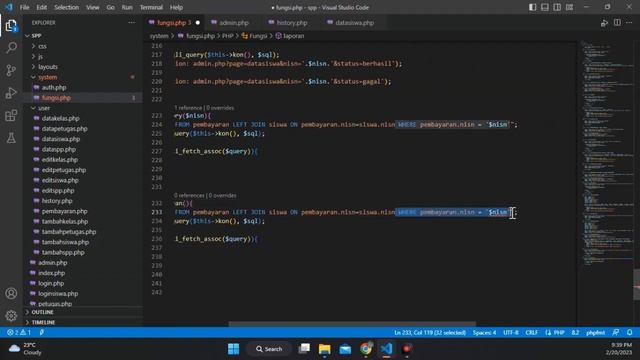The image size is (640, 360).
Task: Open Windows Start menu
Action: [x=233, y=349]
